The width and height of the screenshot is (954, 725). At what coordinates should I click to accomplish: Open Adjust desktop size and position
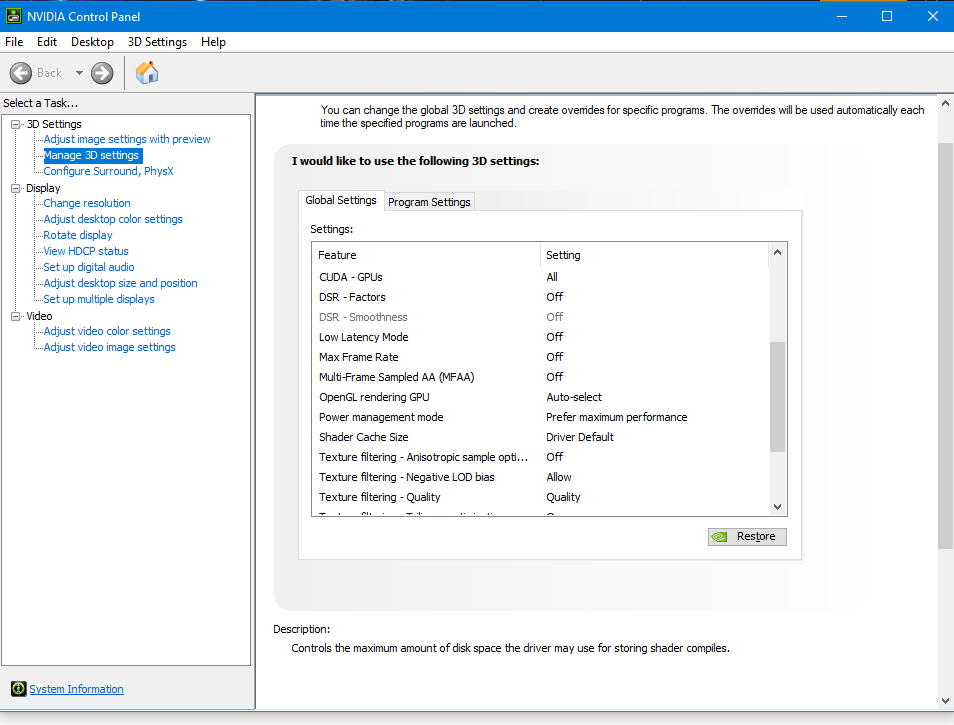click(120, 283)
